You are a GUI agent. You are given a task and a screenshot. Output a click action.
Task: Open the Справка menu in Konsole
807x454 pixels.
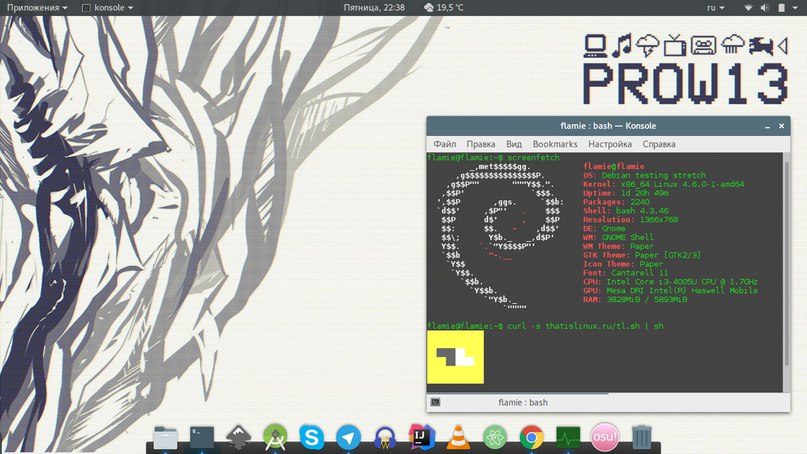tap(659, 144)
